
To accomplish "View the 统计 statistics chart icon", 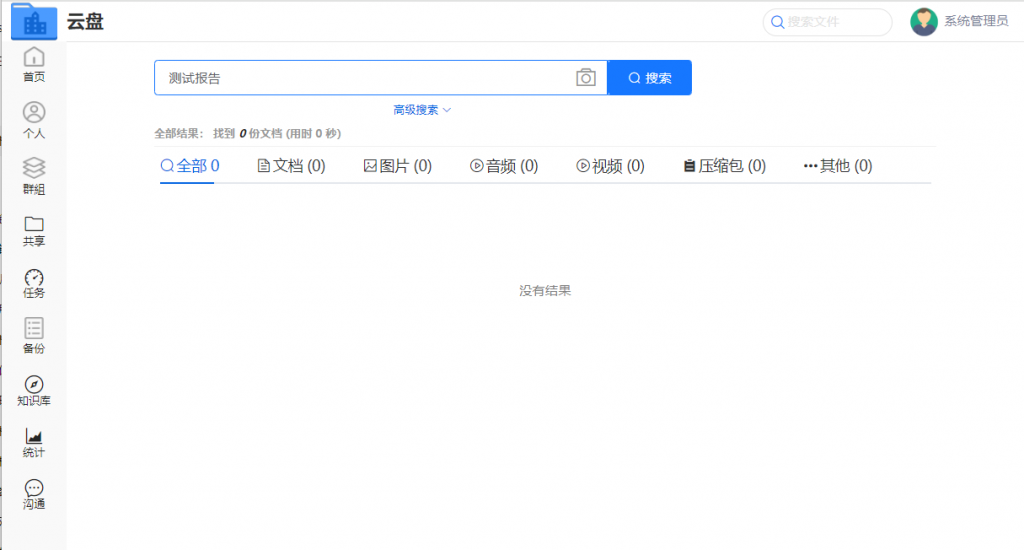I will click(34, 437).
